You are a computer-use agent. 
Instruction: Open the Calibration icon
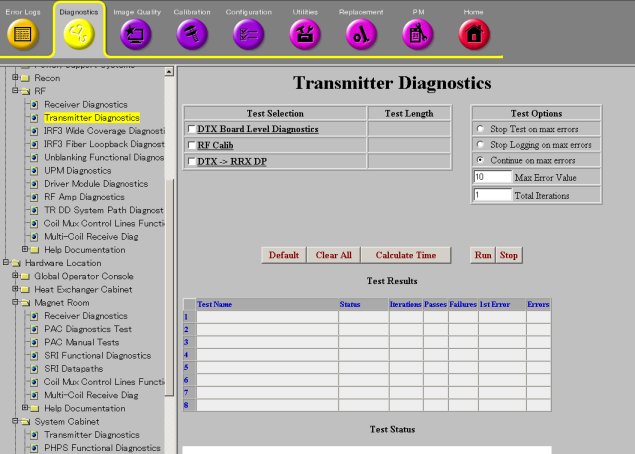click(x=191, y=34)
